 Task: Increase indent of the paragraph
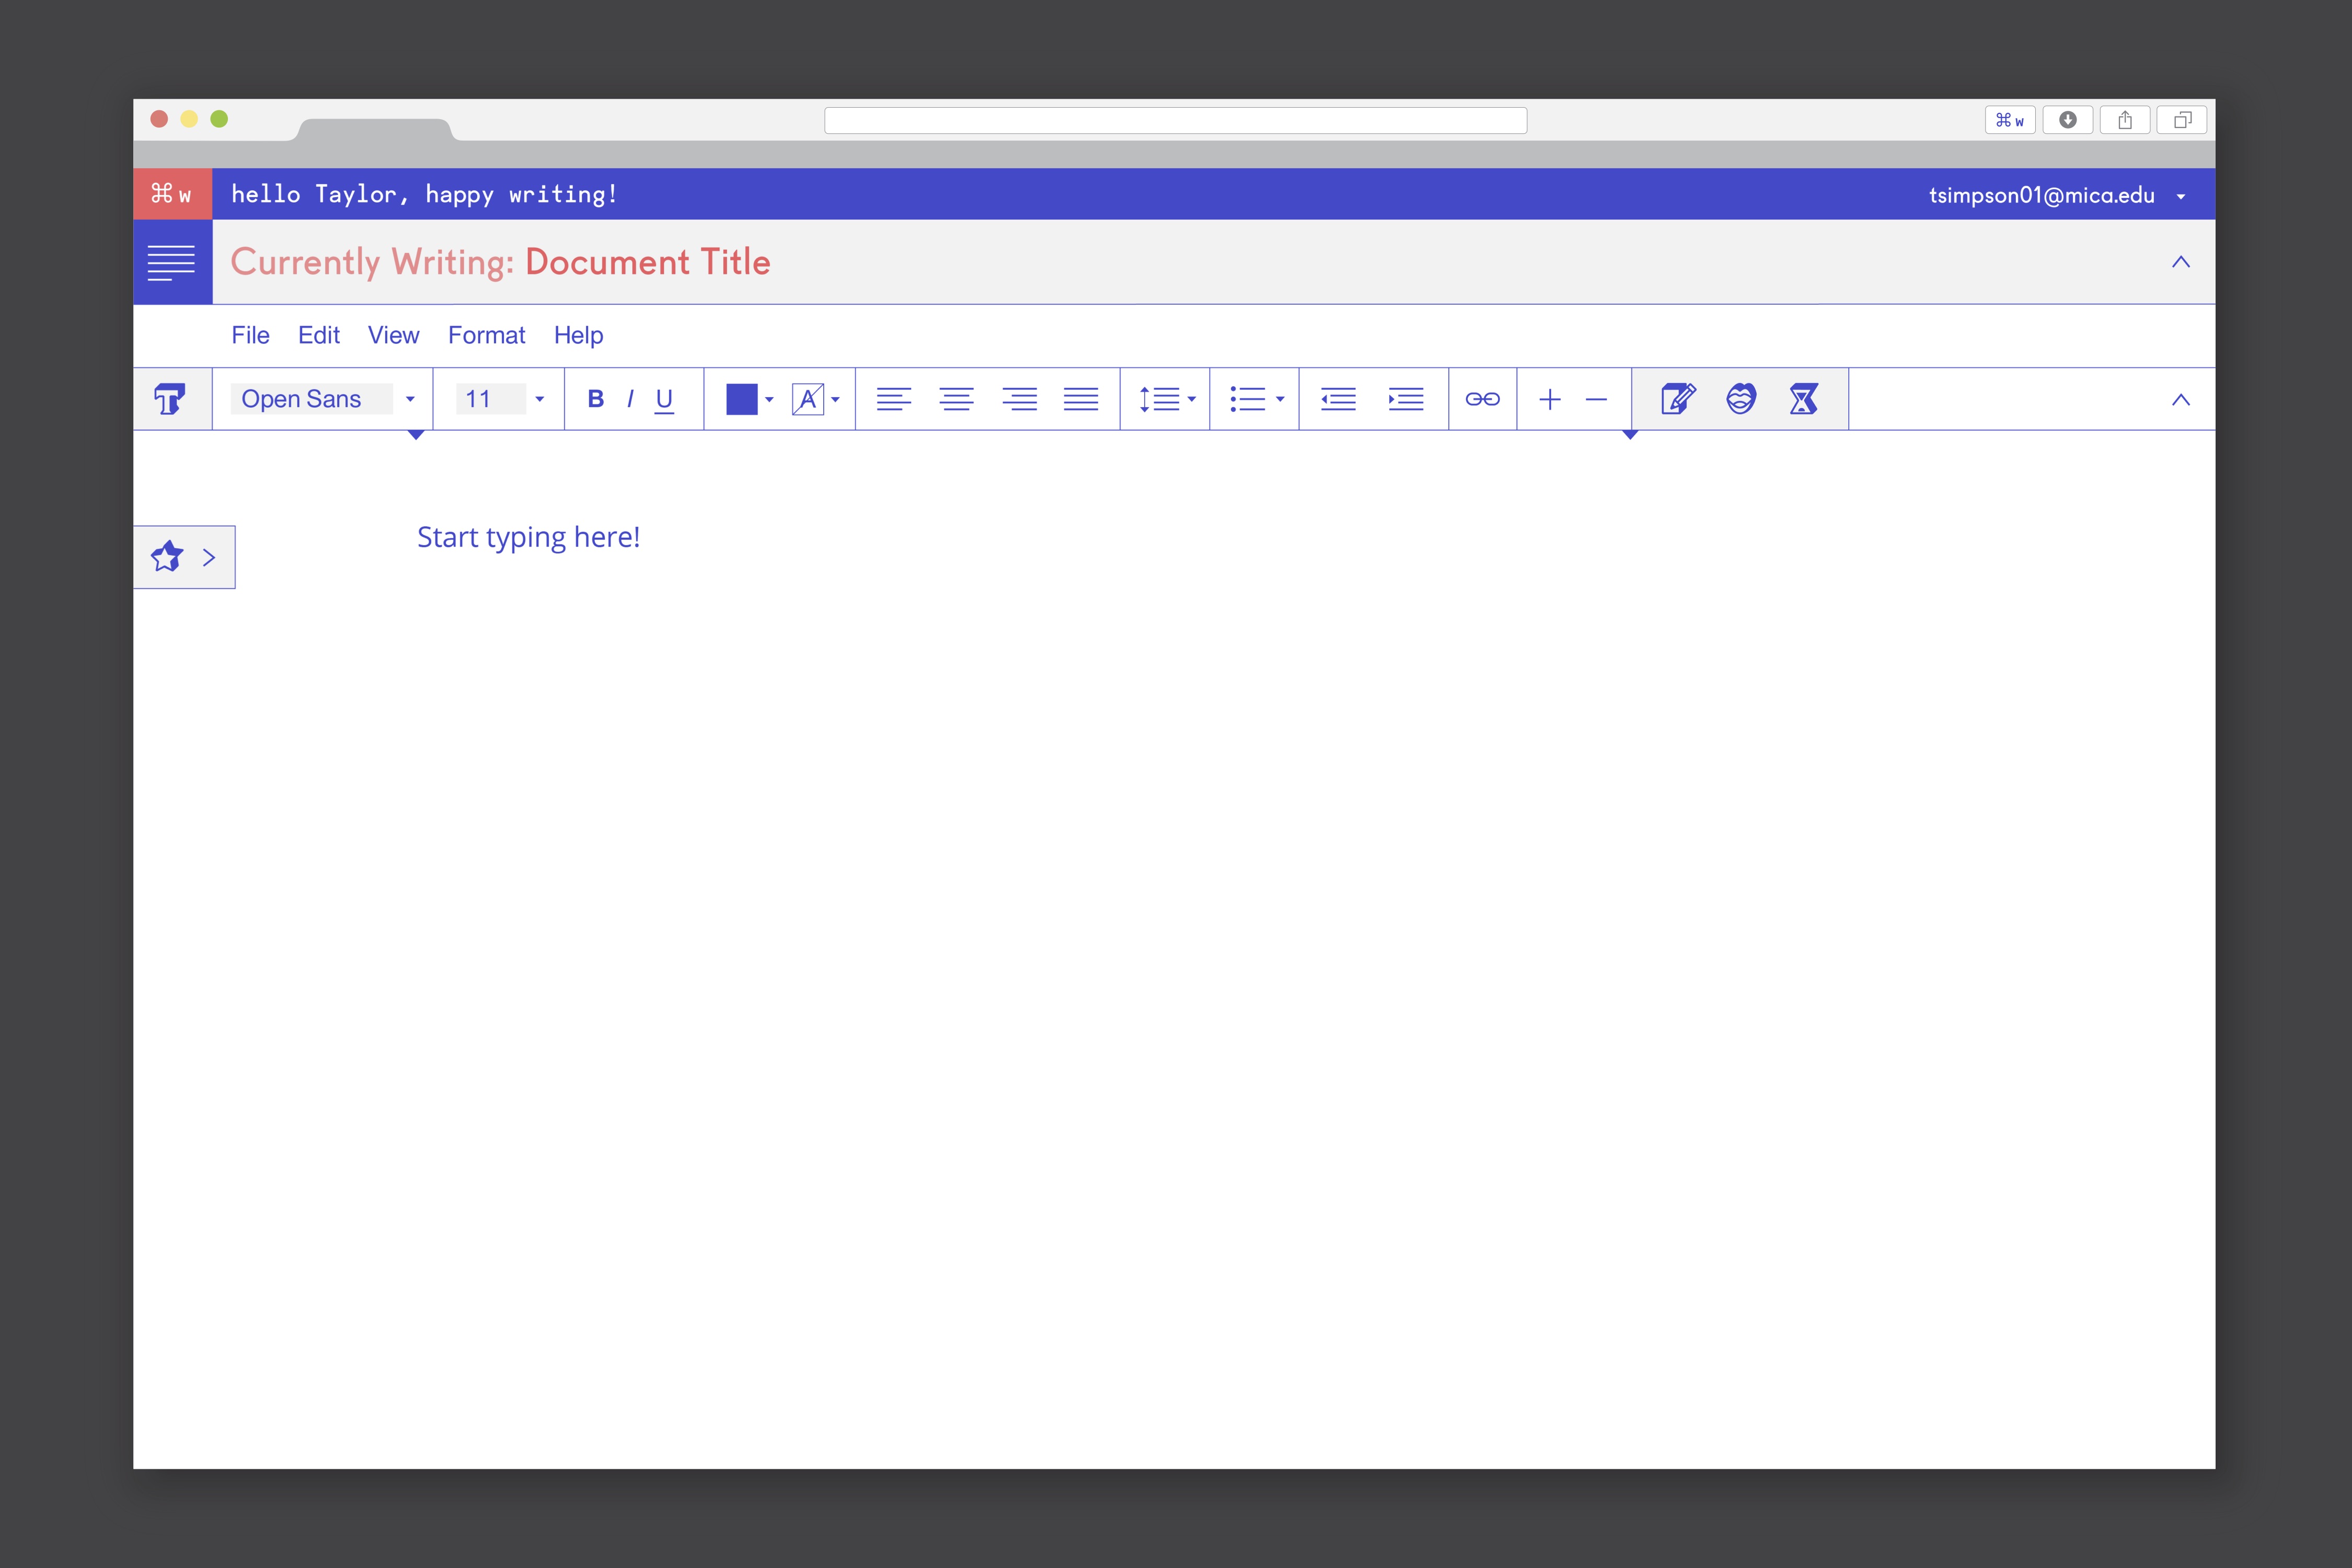click(1405, 399)
